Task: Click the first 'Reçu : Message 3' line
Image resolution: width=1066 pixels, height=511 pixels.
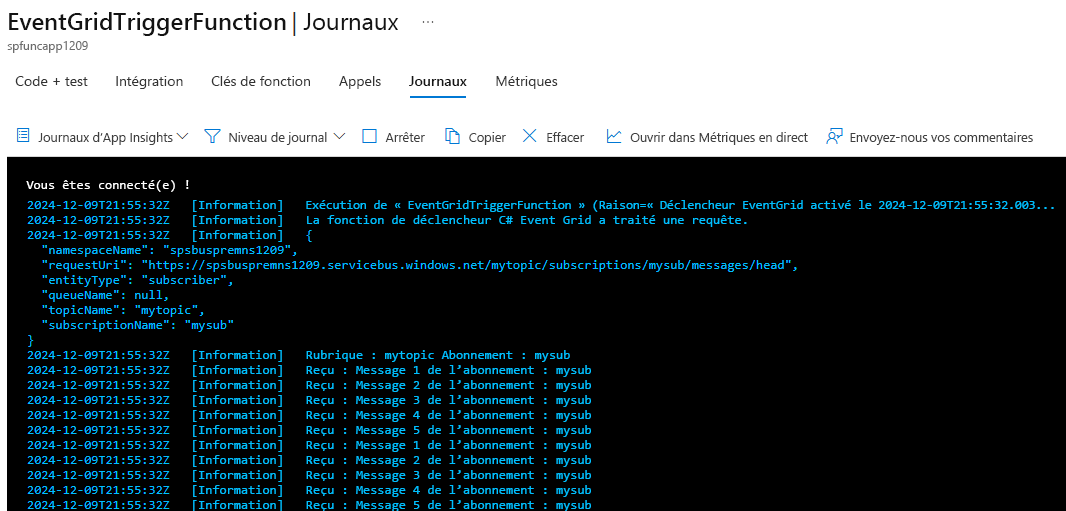Action: (309, 400)
